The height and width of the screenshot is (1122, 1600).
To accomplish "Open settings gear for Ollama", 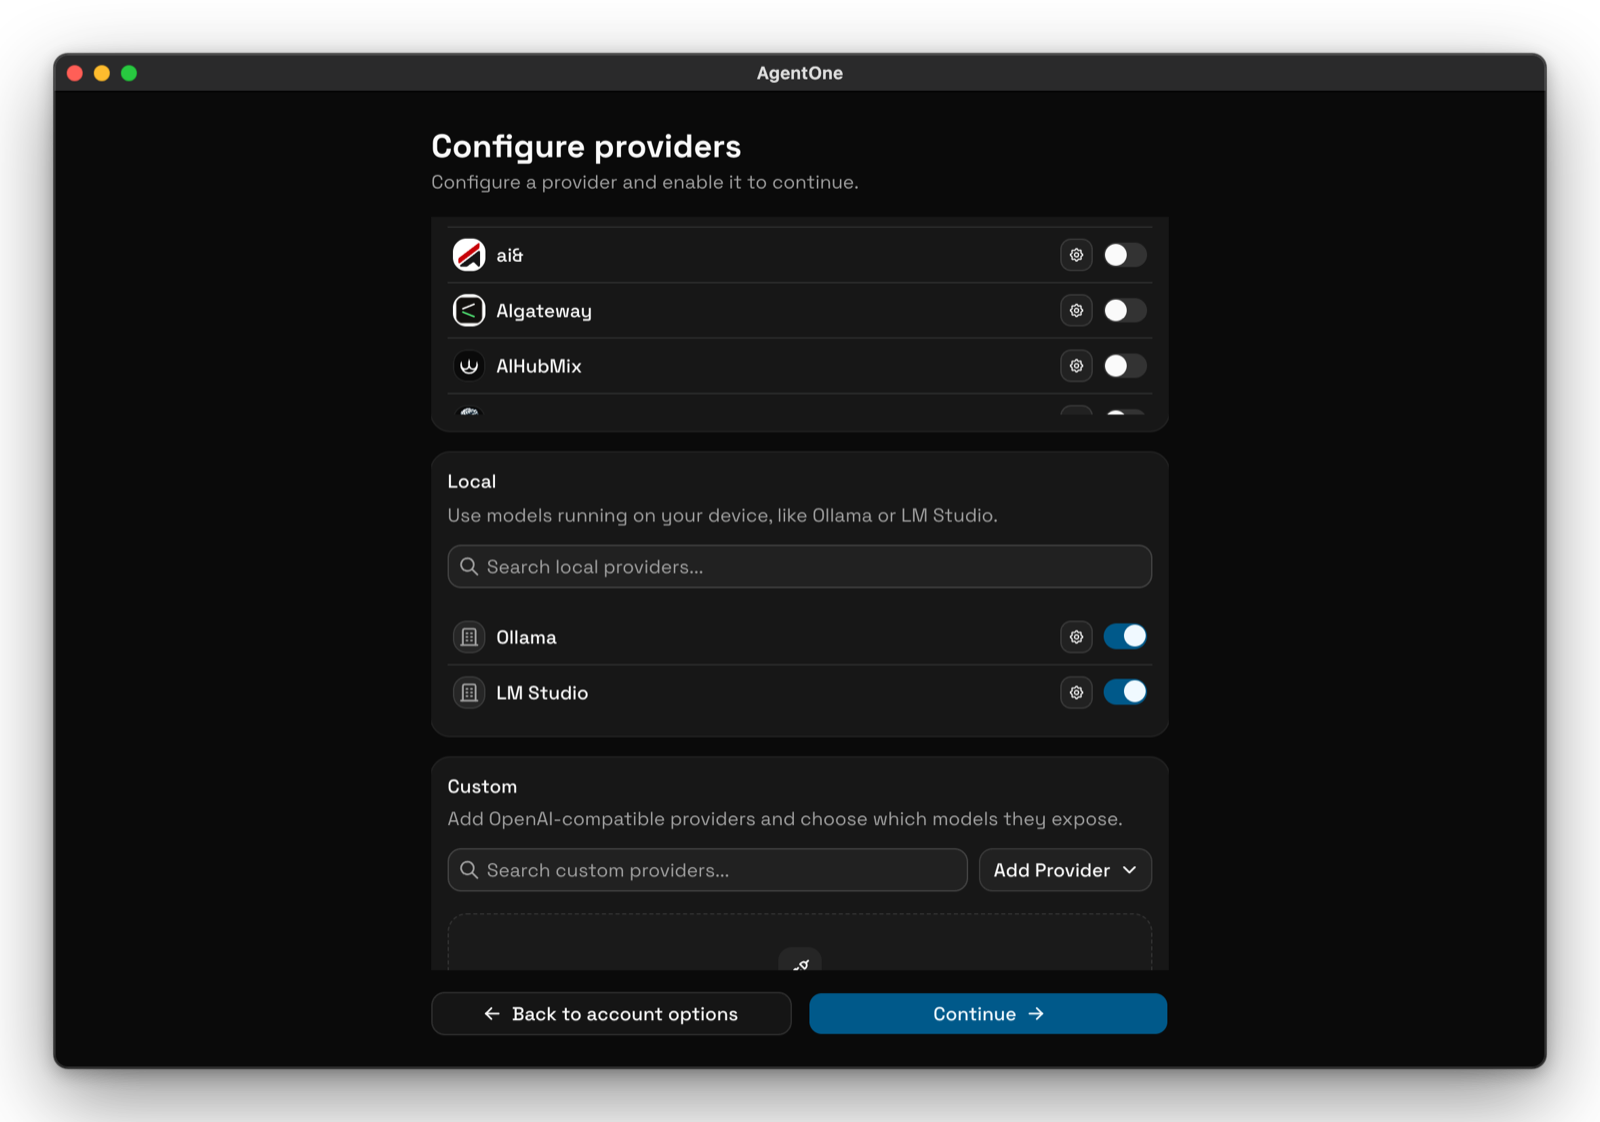I will coord(1076,637).
